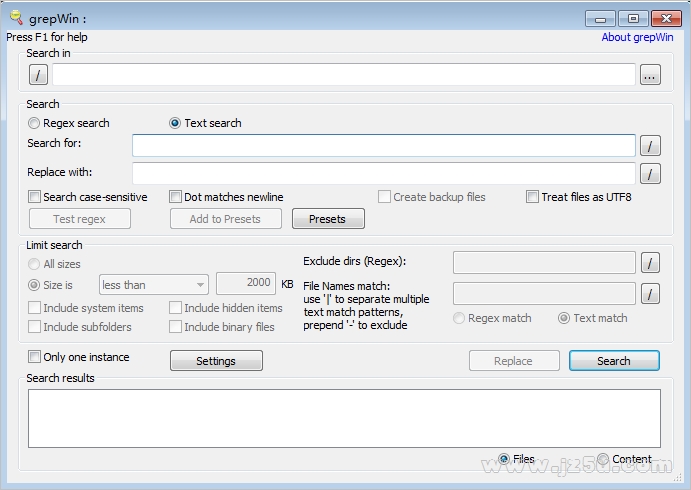
Task: Open the less than size dropdown
Action: [154, 285]
